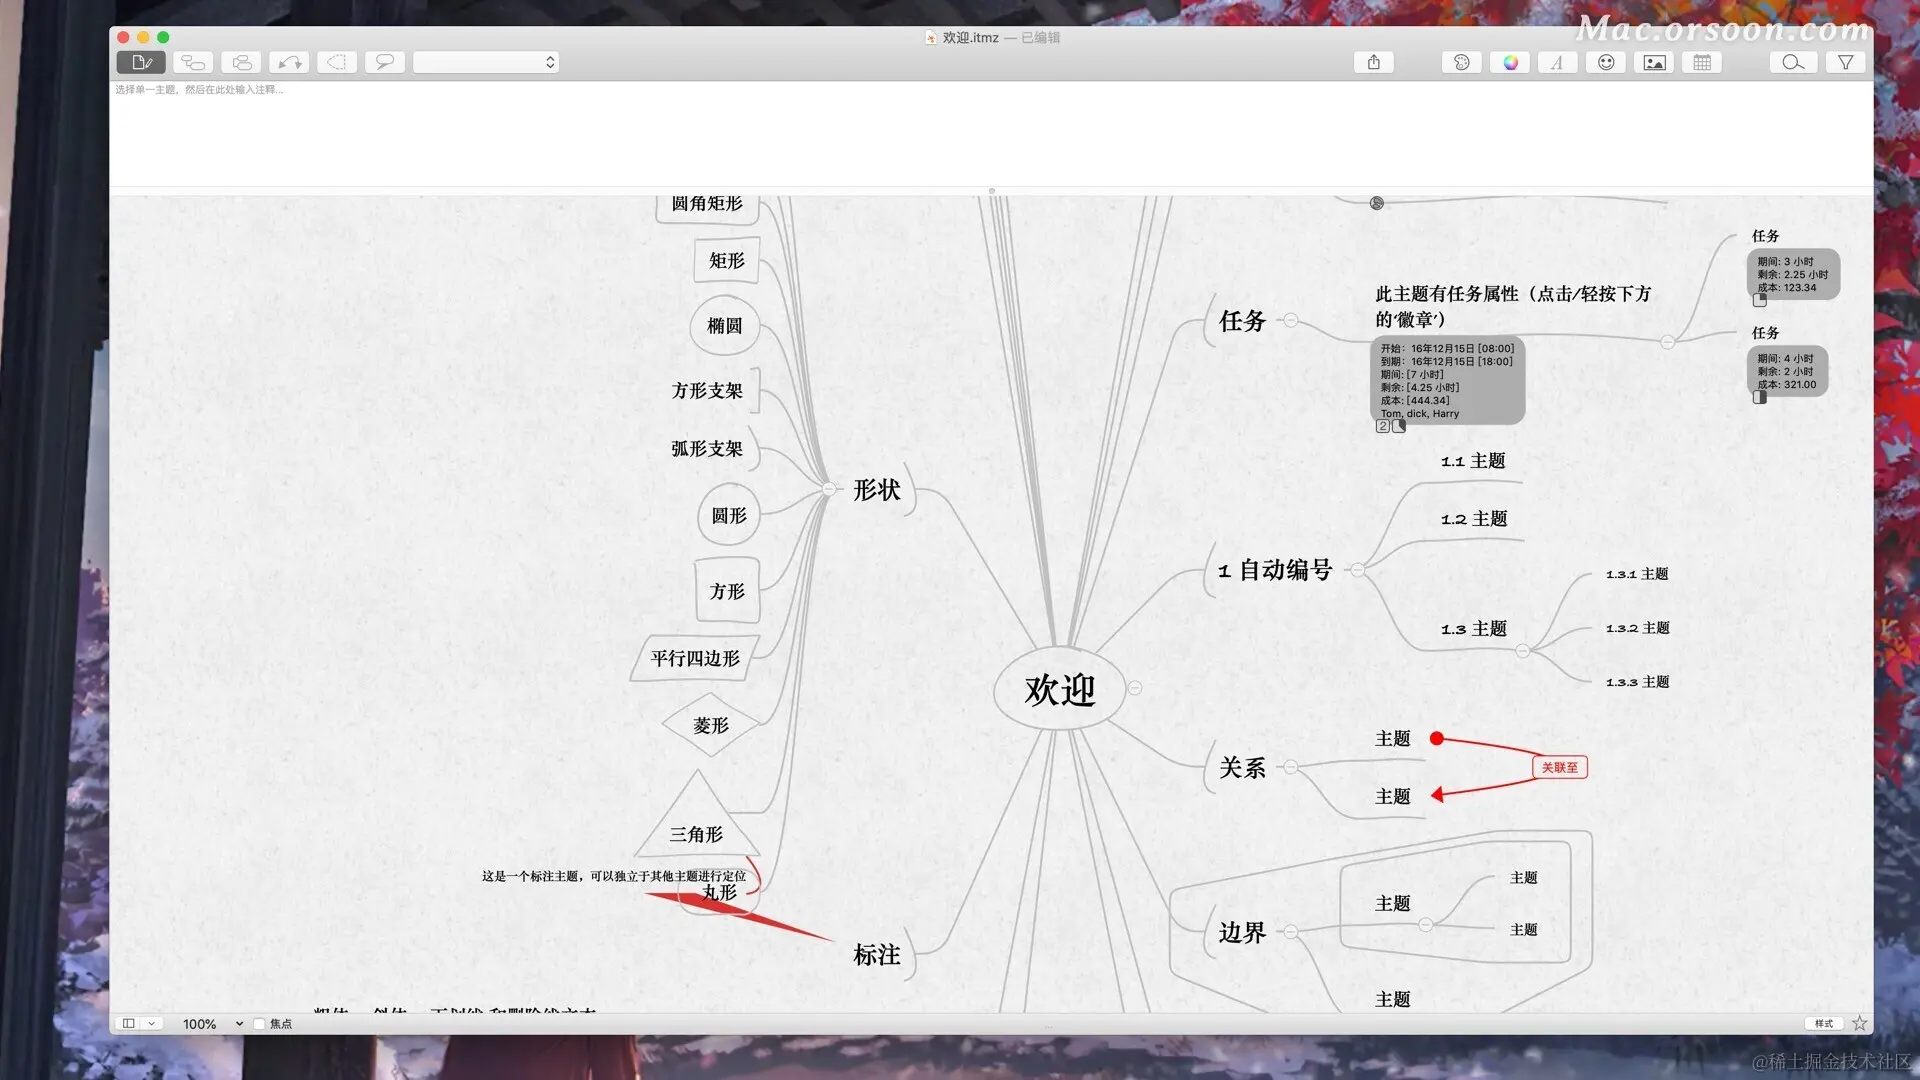This screenshot has width=1920, height=1080.
Task: Expand the sidebar layout dropdown arrow
Action: tap(152, 1024)
